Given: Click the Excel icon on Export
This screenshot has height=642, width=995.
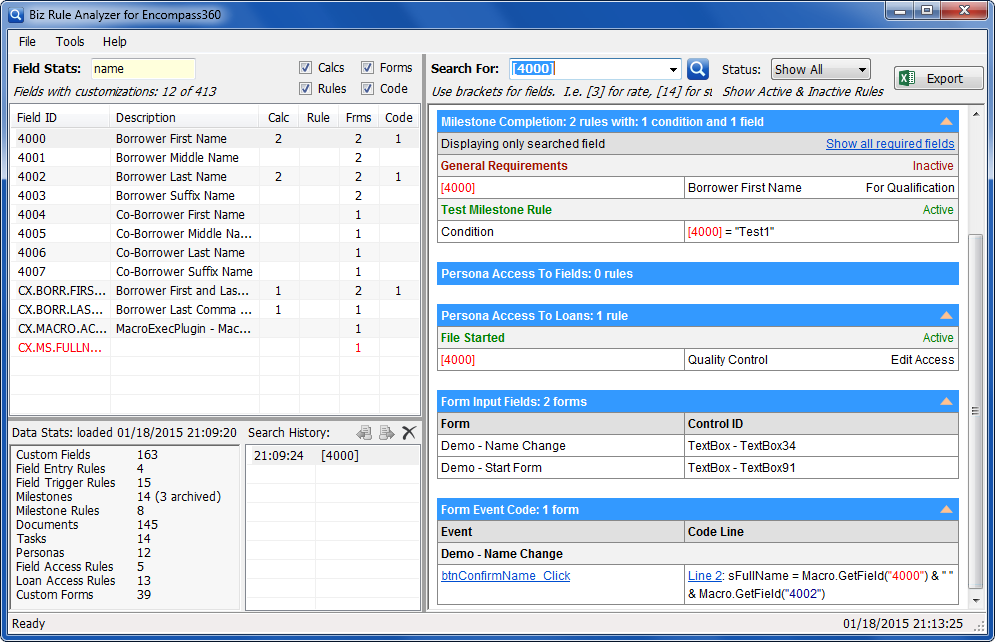Looking at the screenshot, I should click(907, 78).
